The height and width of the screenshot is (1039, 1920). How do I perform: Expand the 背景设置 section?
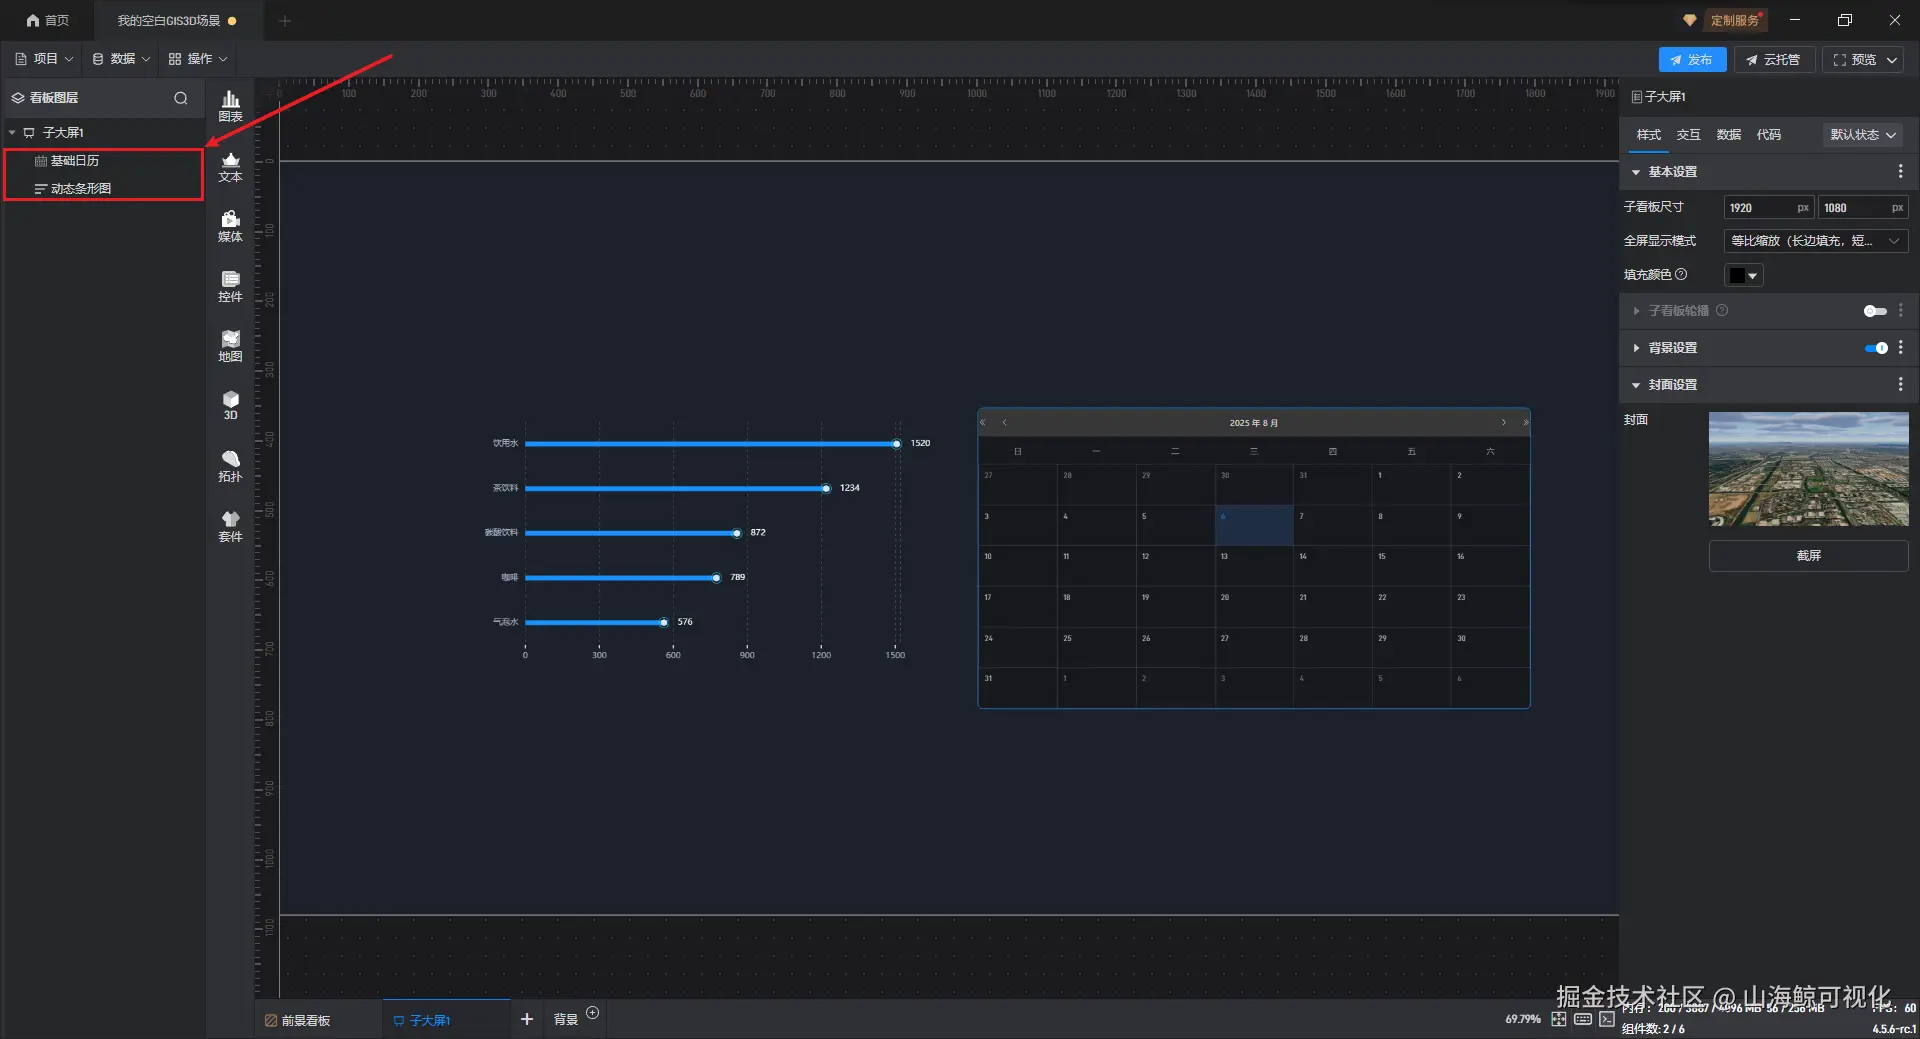[x=1636, y=348]
